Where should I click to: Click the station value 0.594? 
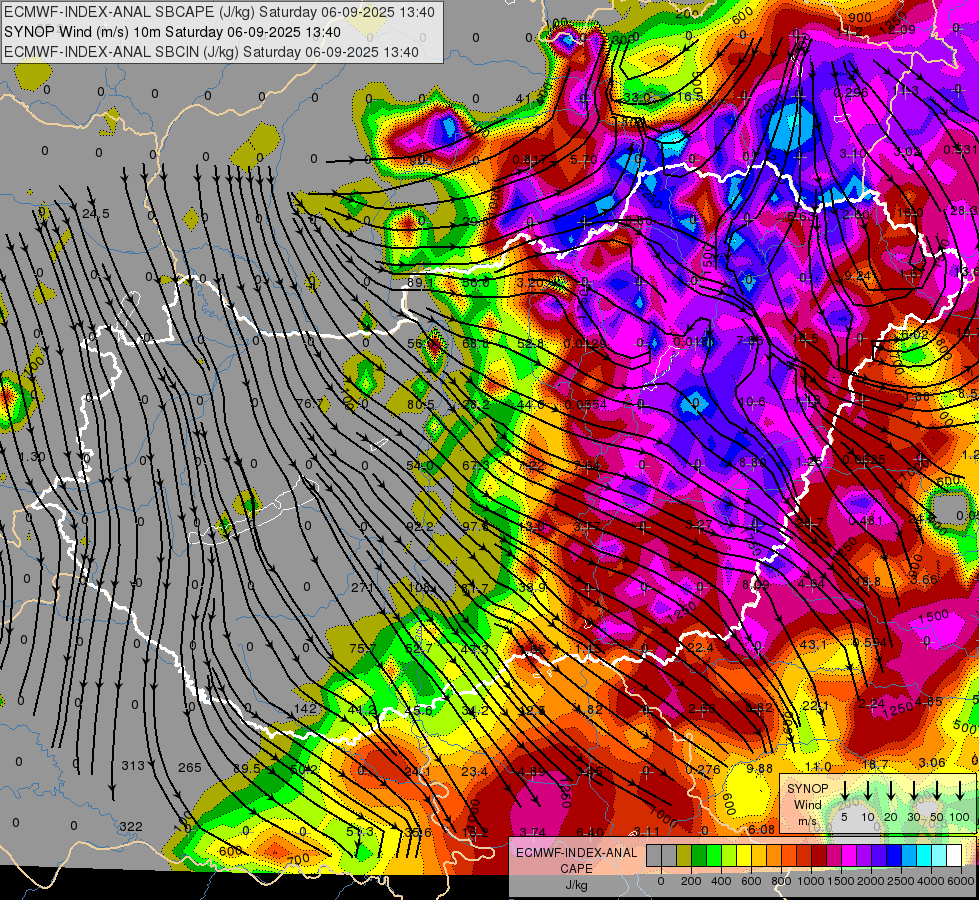(x=870, y=643)
